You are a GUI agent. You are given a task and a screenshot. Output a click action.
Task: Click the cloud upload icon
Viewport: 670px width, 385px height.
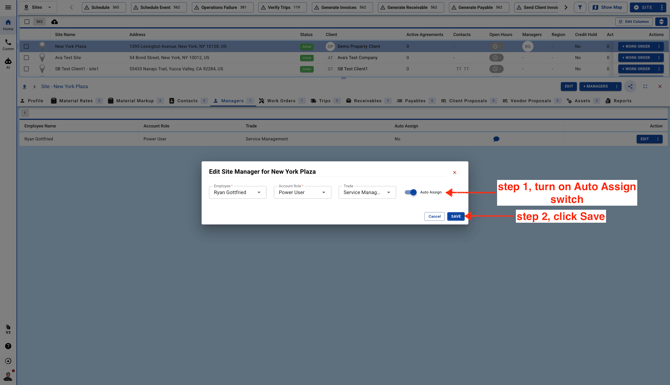coord(55,22)
